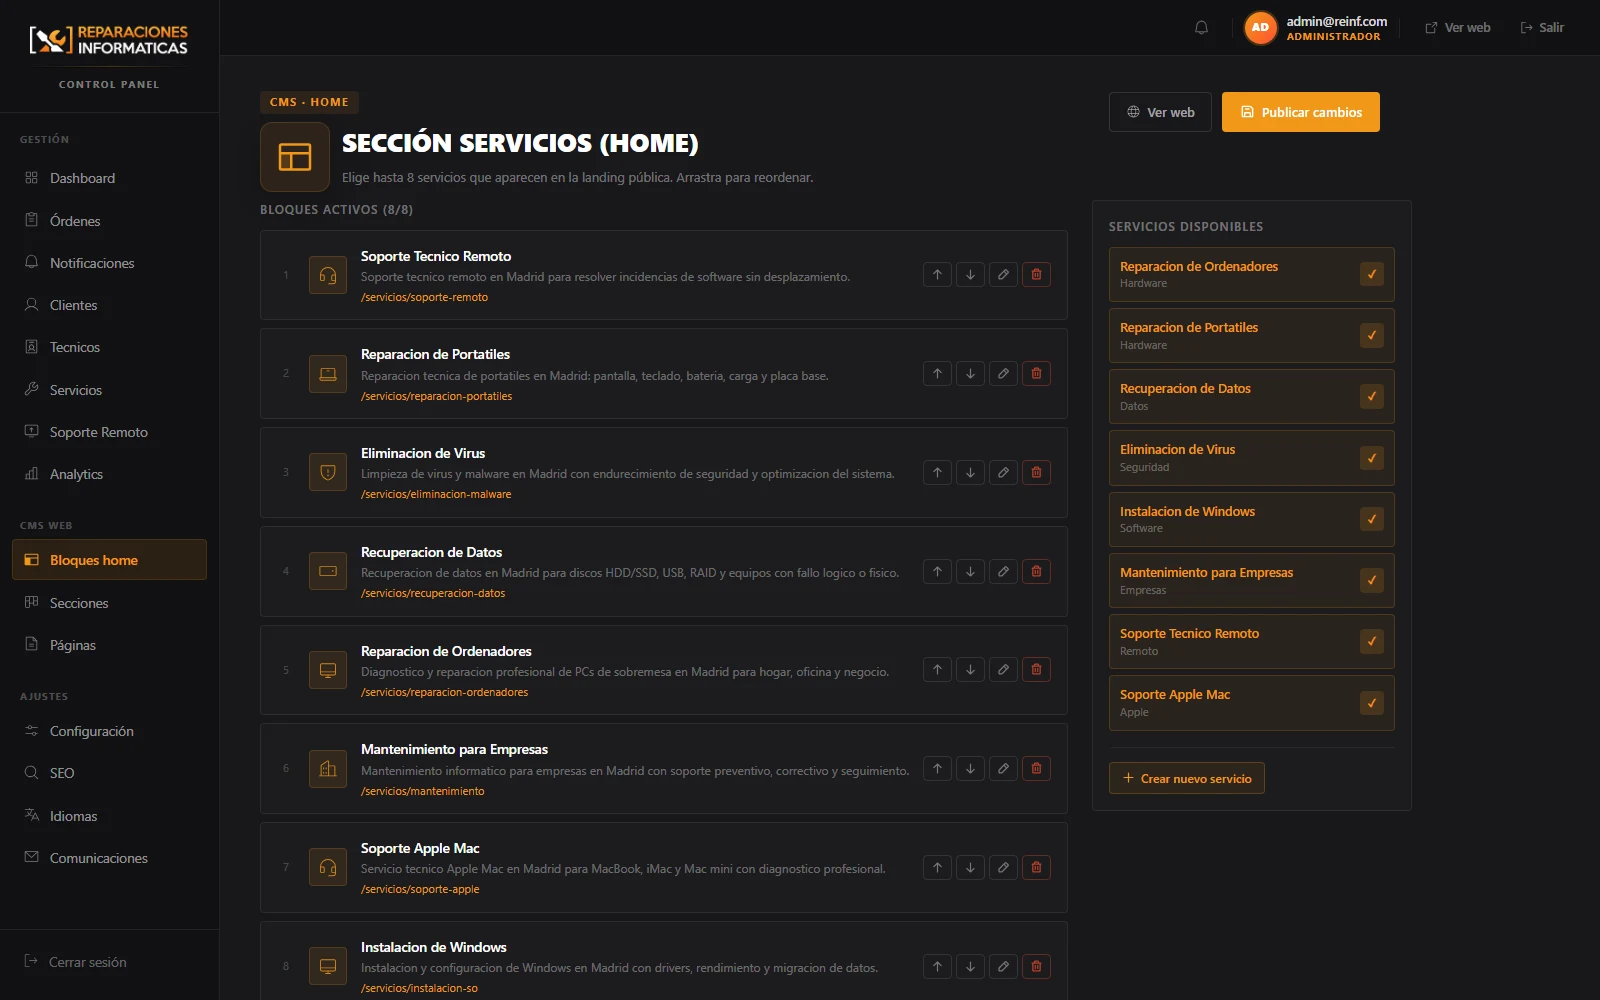Image resolution: width=1600 pixels, height=1000 pixels.
Task: Click the Eliminacion de Virus available service card
Action: (x=1252, y=458)
